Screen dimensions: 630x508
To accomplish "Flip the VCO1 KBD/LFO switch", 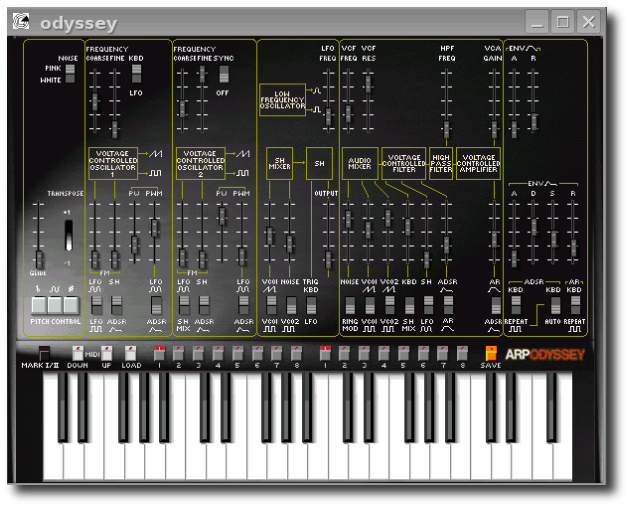I will tap(136, 74).
